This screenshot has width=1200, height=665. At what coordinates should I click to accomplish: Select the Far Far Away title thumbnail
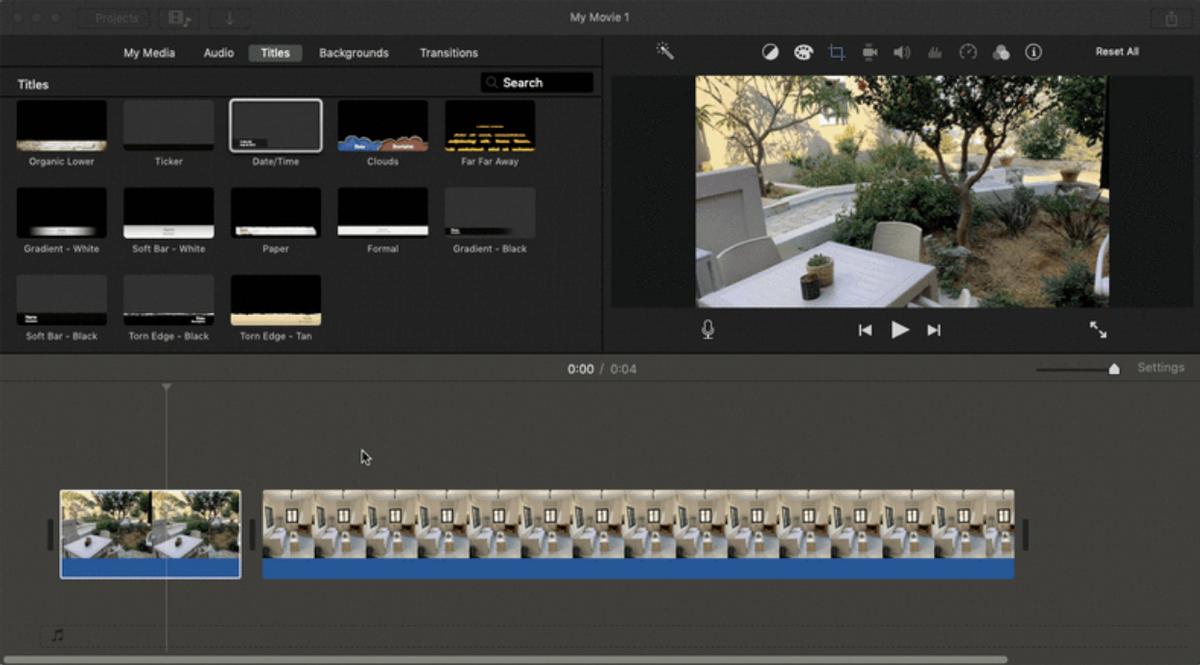[x=490, y=126]
